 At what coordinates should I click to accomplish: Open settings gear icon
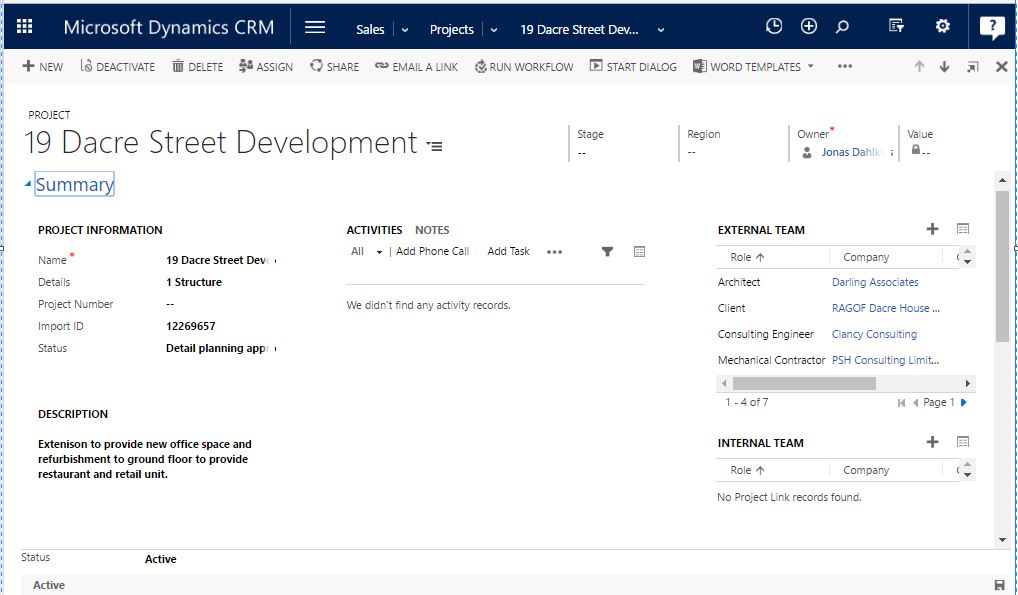pyautogui.click(x=943, y=26)
